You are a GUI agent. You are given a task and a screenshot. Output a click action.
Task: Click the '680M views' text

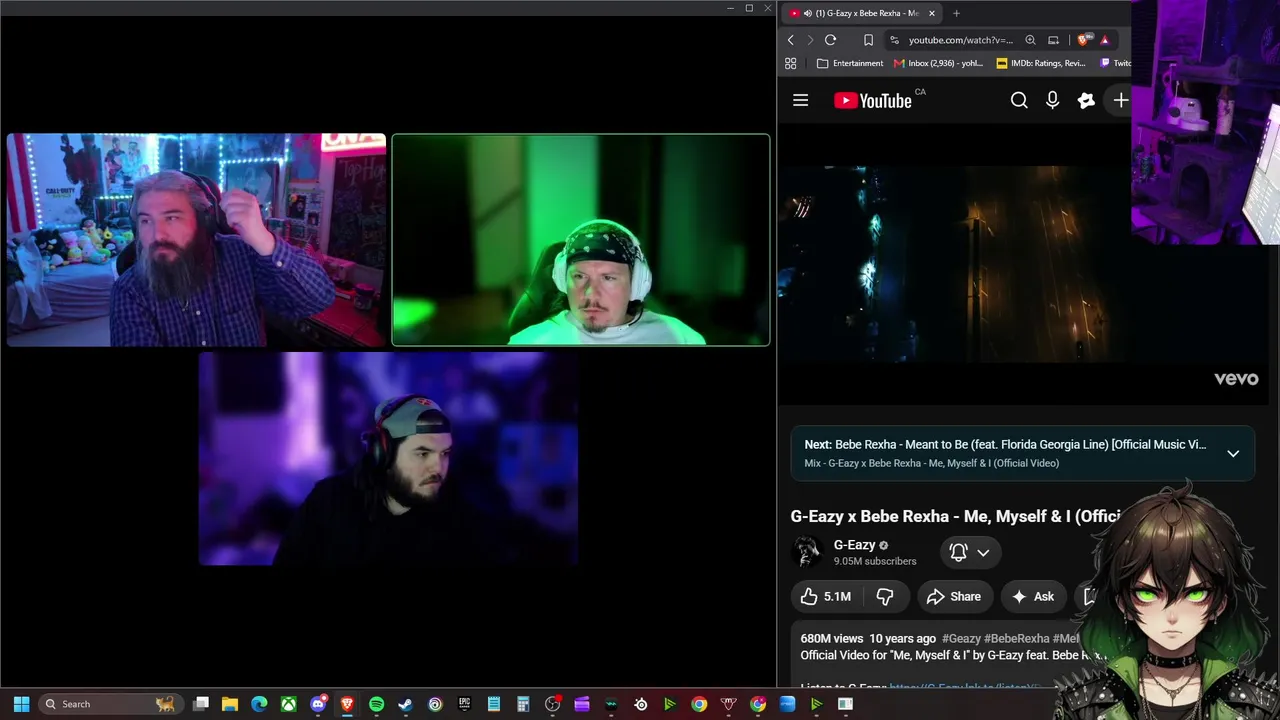(831, 638)
